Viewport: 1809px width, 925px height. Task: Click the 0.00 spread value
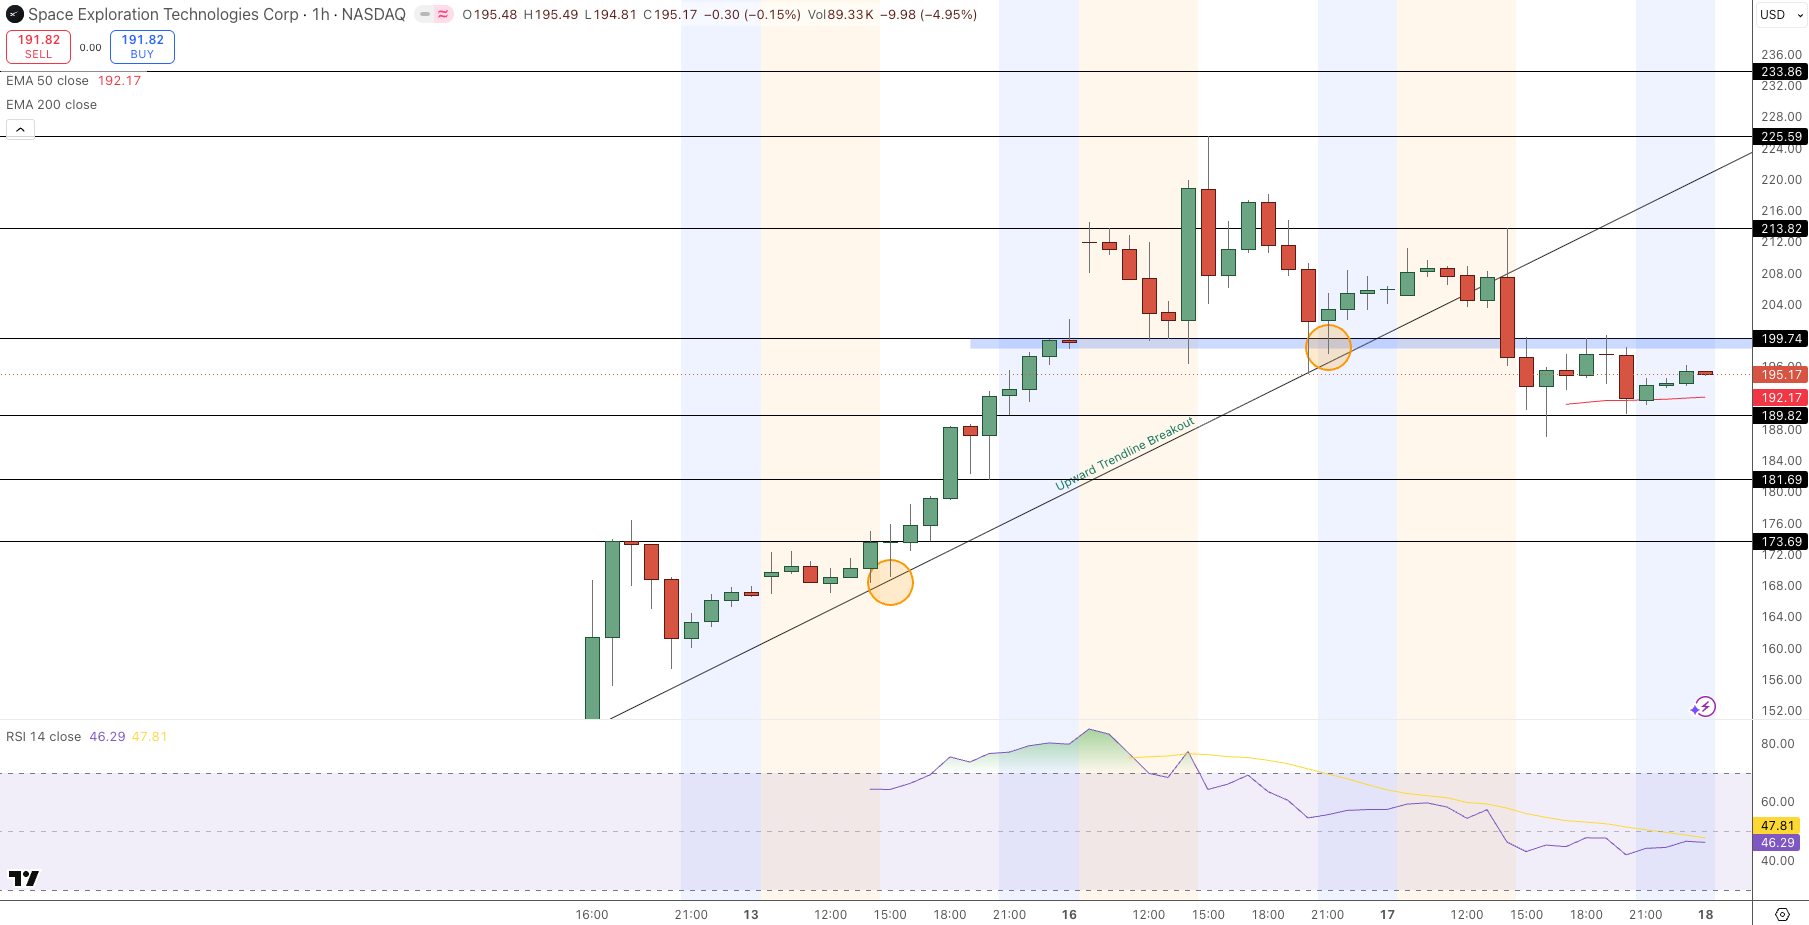(x=90, y=47)
